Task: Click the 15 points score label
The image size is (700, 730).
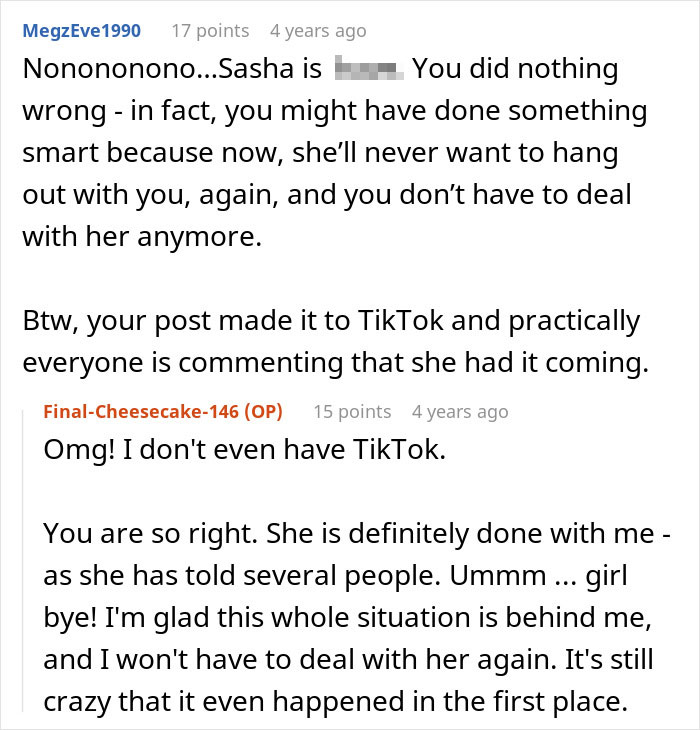Action: tap(352, 412)
